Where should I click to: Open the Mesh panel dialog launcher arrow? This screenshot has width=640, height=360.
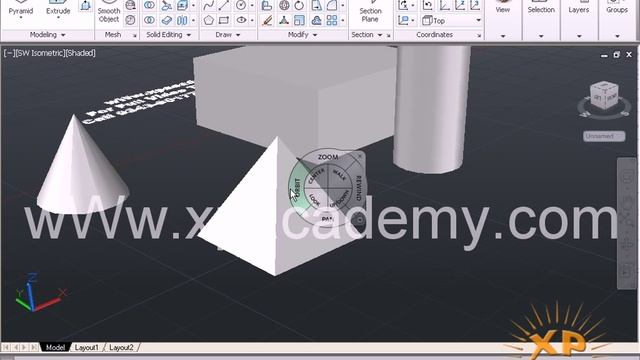134,36
